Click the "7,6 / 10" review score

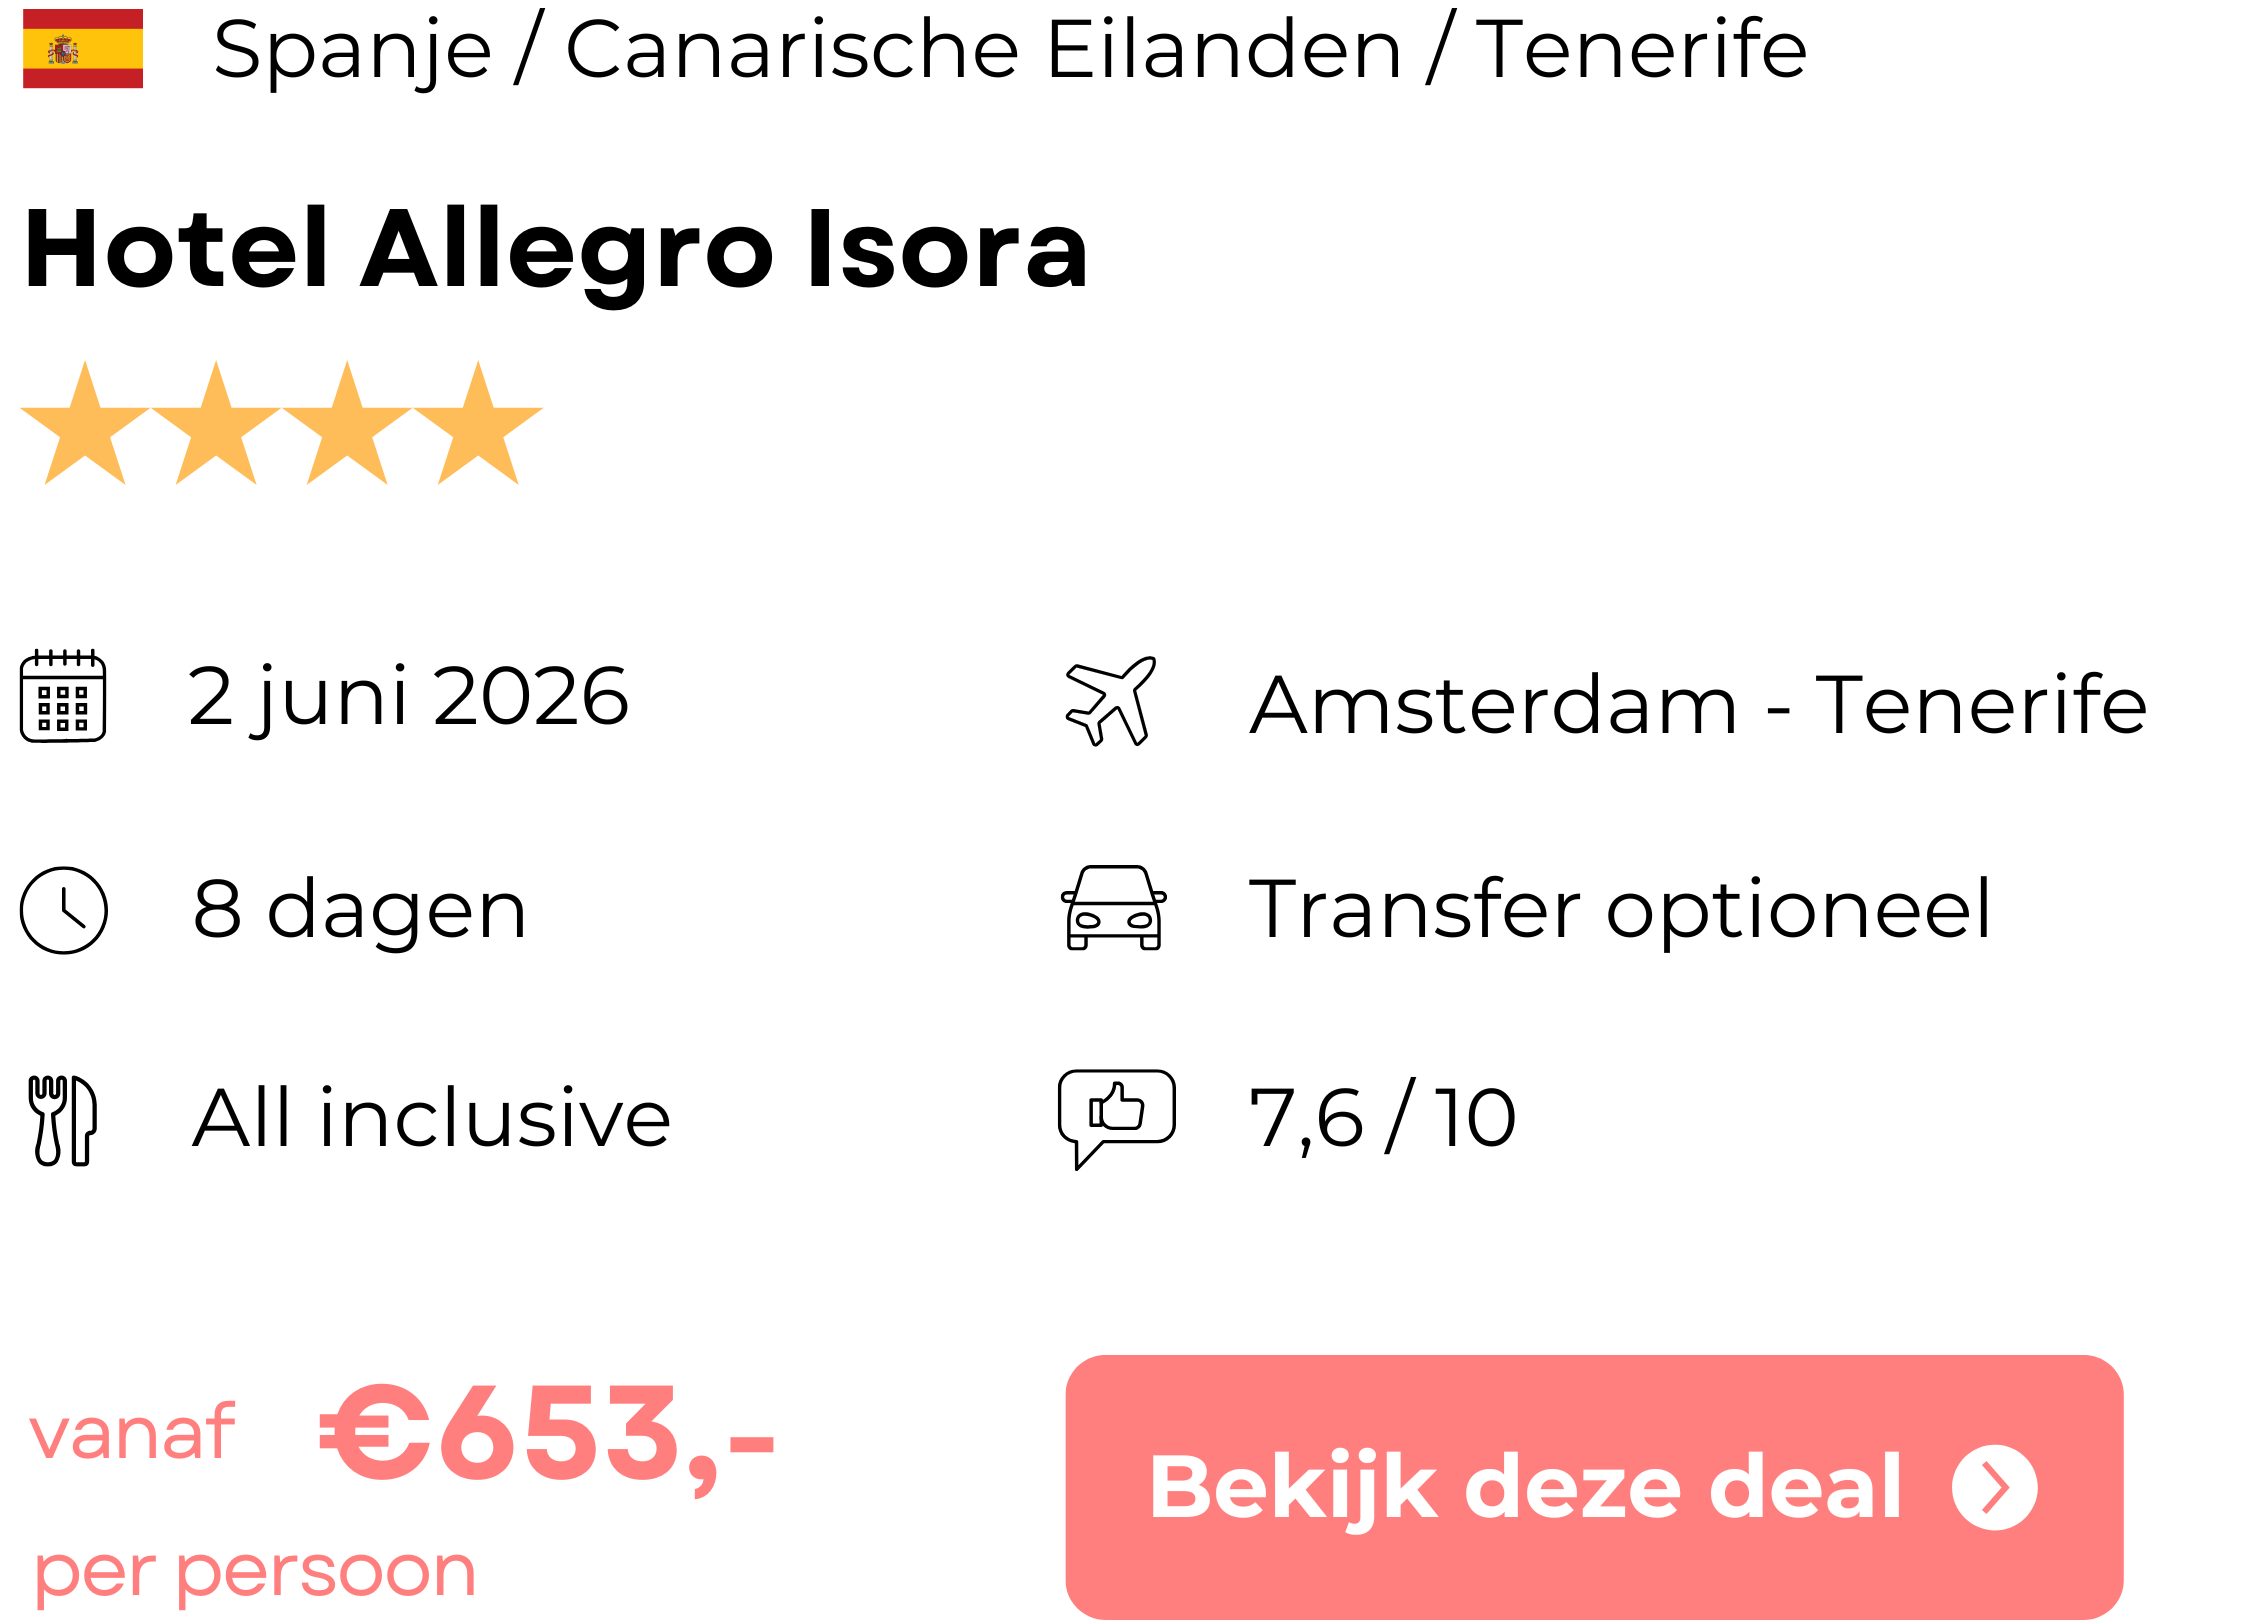click(x=1383, y=1118)
